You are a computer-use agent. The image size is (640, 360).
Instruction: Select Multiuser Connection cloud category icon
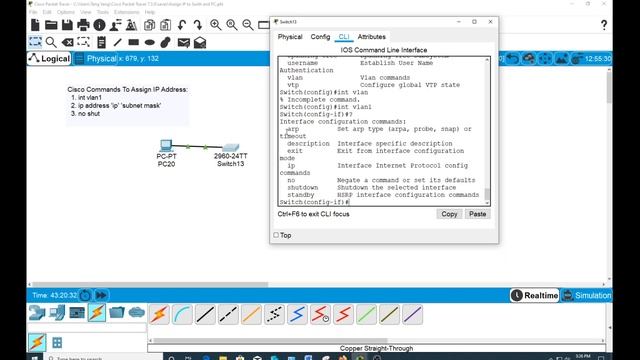137,313
